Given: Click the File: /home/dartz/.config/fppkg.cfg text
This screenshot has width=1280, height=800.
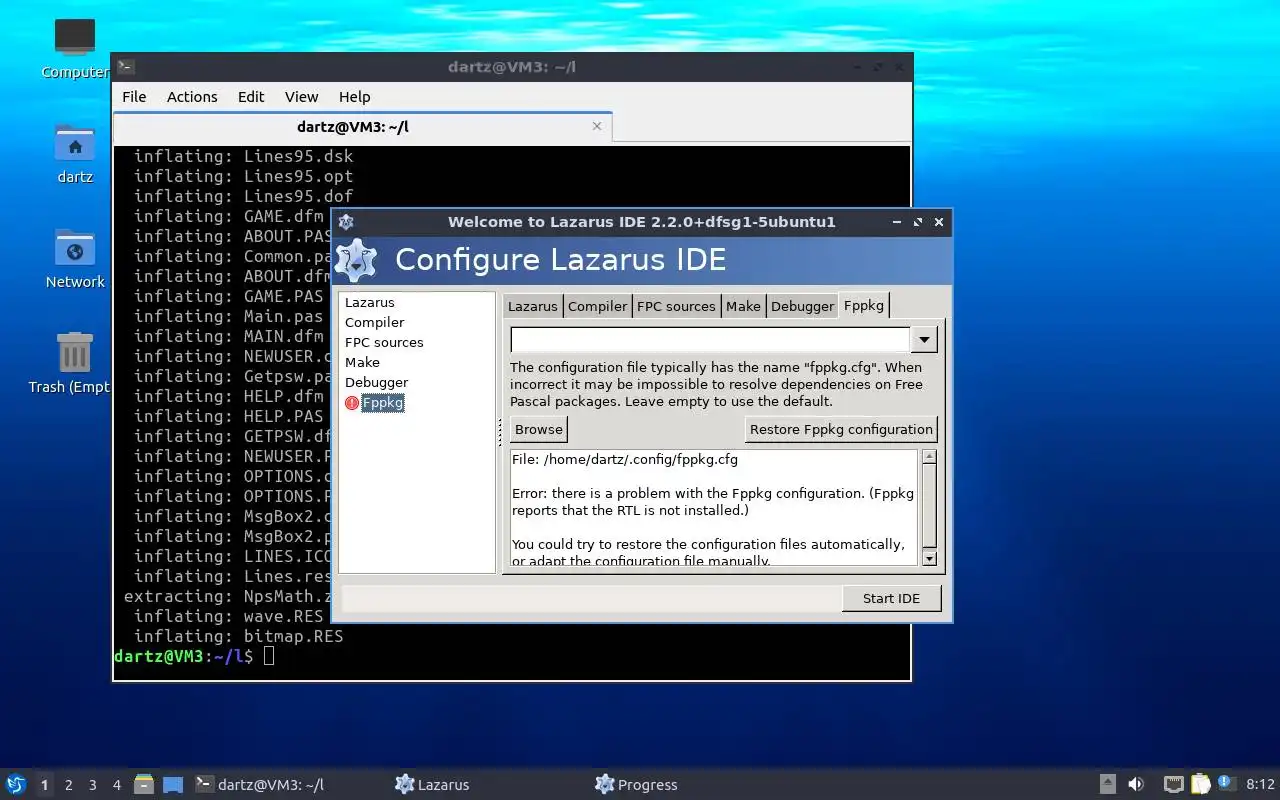Looking at the screenshot, I should click(x=625, y=460).
